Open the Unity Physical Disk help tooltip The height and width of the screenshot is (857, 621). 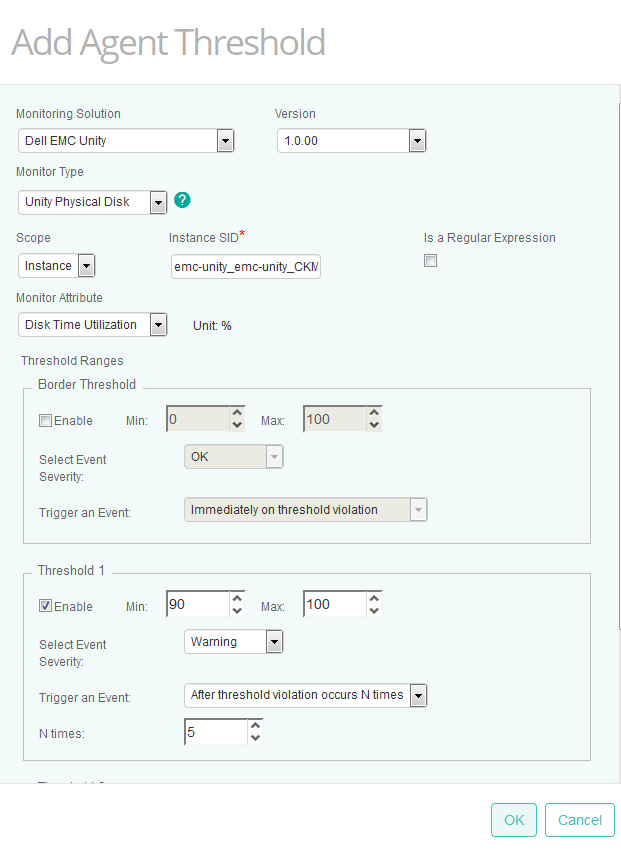[182, 200]
